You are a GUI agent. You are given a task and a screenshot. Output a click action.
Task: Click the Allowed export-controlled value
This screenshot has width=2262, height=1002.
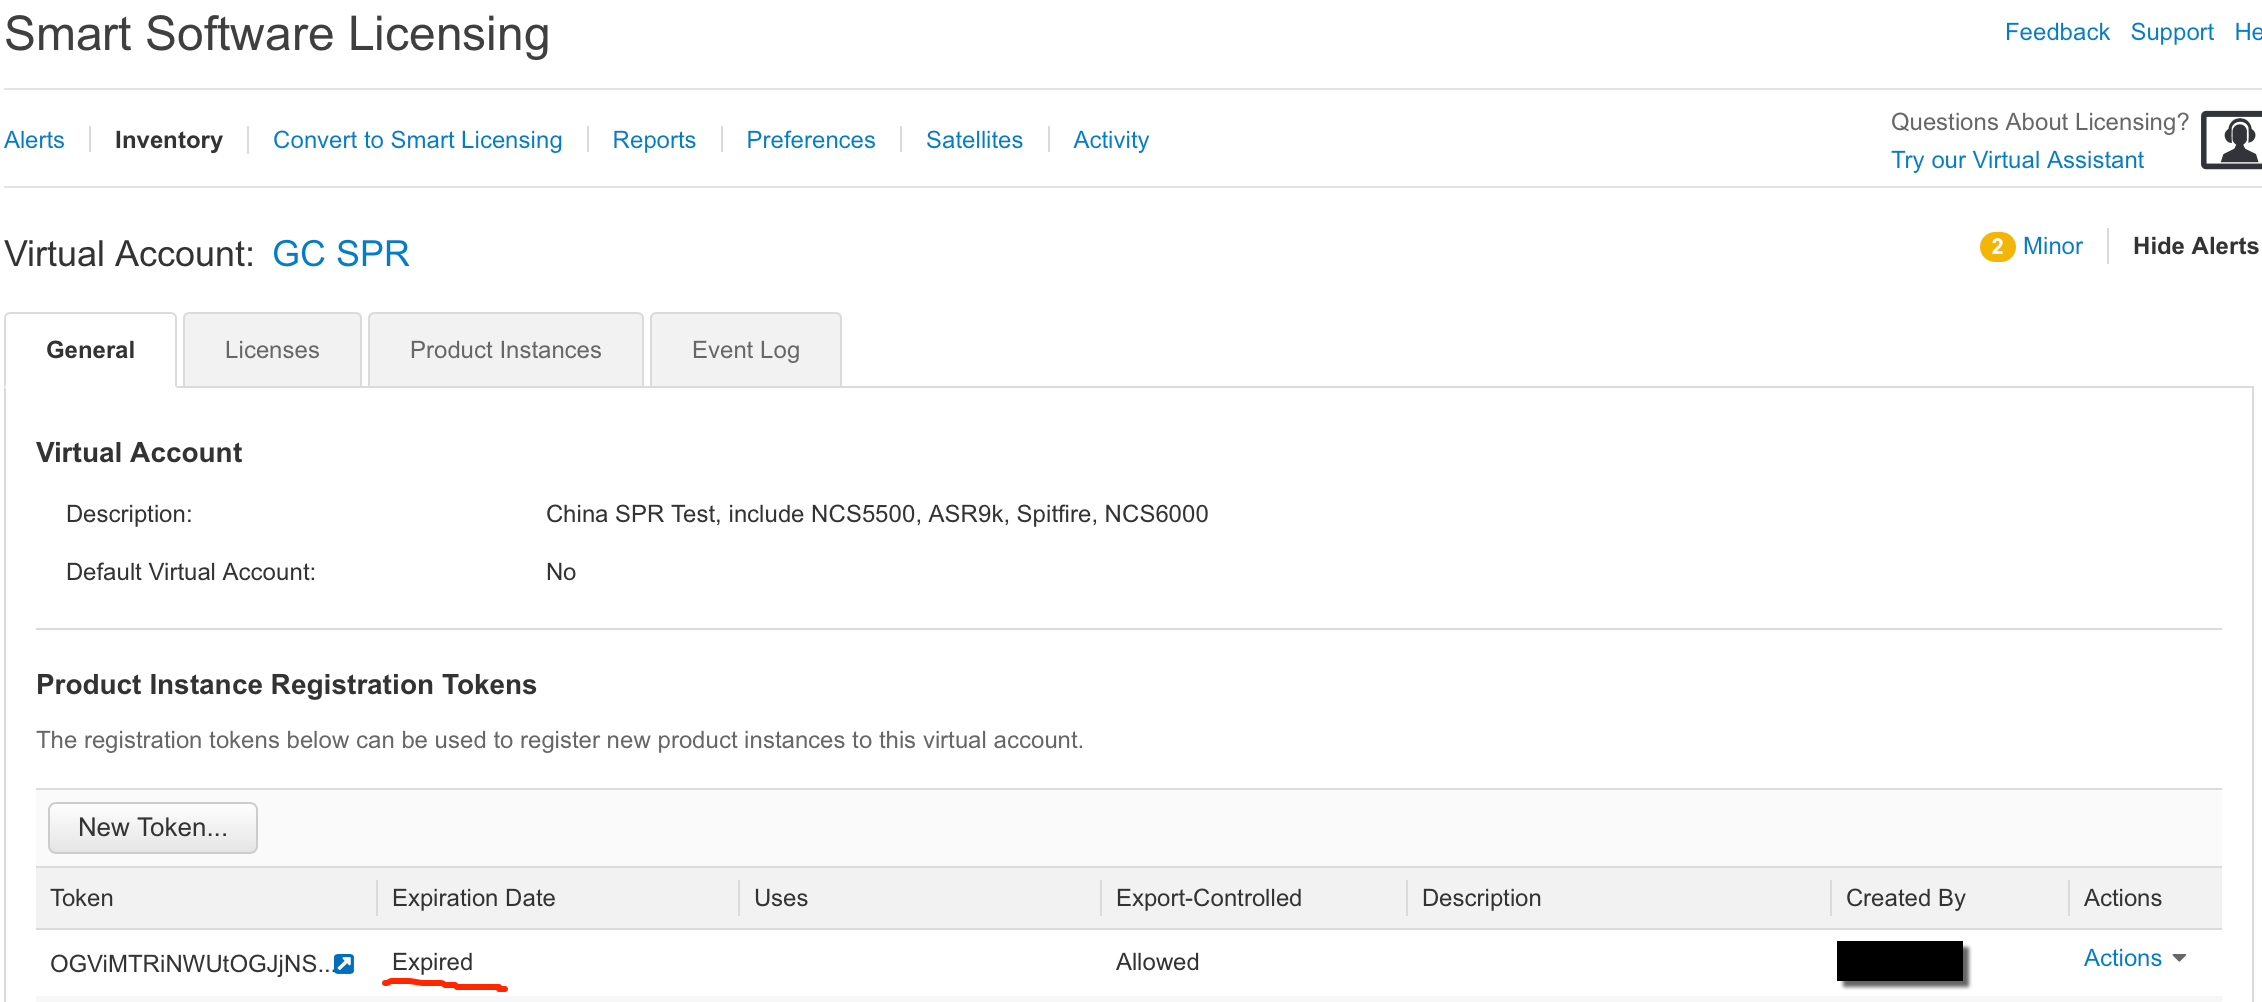[x=1157, y=962]
